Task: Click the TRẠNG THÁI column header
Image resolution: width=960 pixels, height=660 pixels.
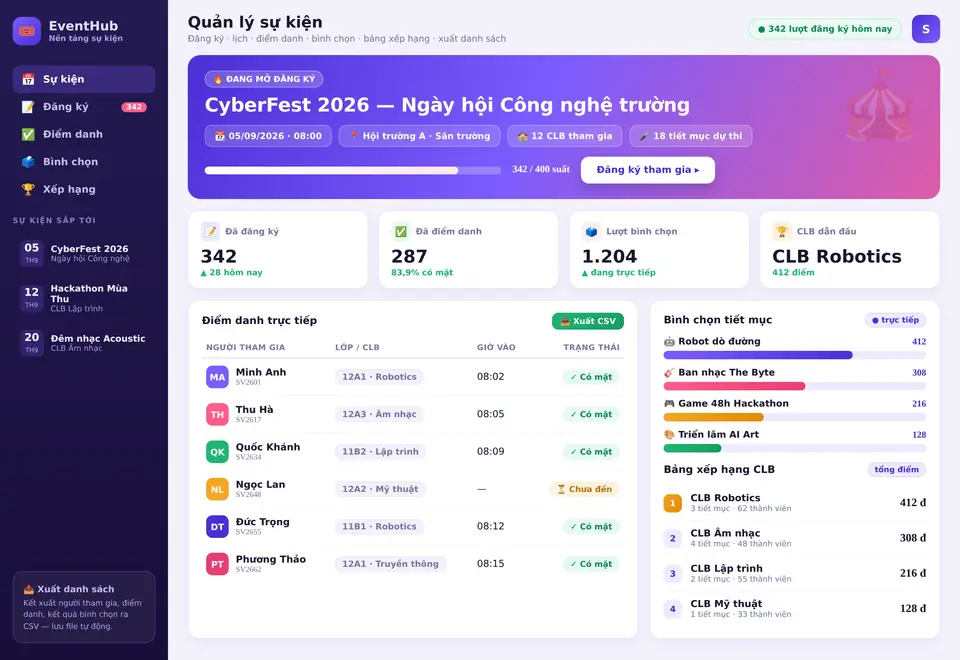Action: click(591, 347)
